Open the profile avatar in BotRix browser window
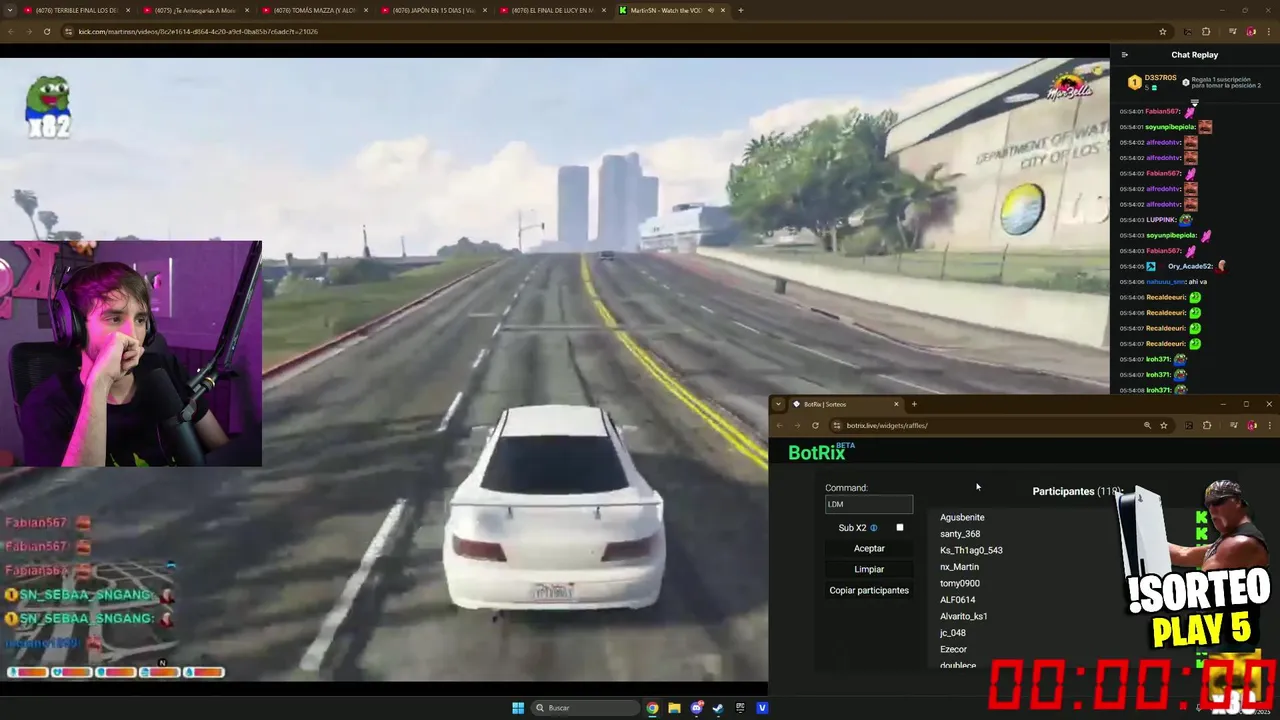Image resolution: width=1280 pixels, height=720 pixels. 1252,425
